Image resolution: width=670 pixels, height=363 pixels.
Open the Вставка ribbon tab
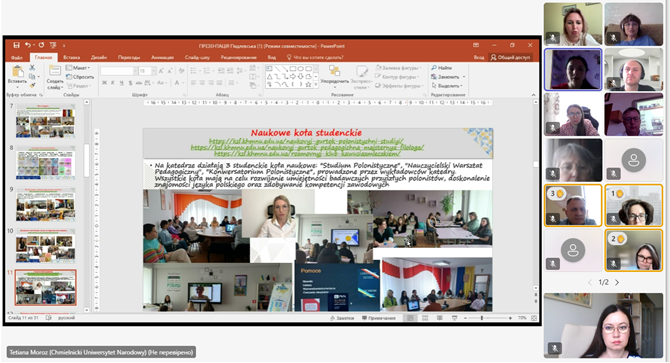point(72,57)
